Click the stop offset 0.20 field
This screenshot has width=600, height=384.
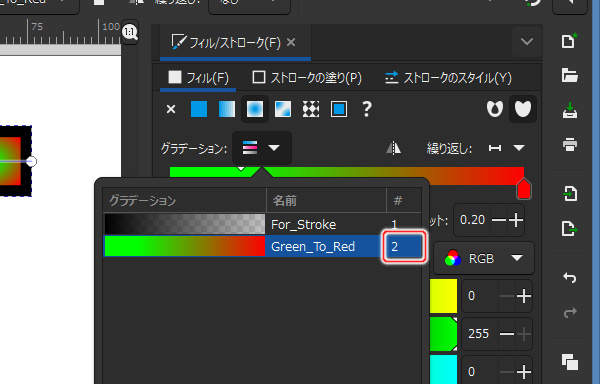tap(473, 220)
